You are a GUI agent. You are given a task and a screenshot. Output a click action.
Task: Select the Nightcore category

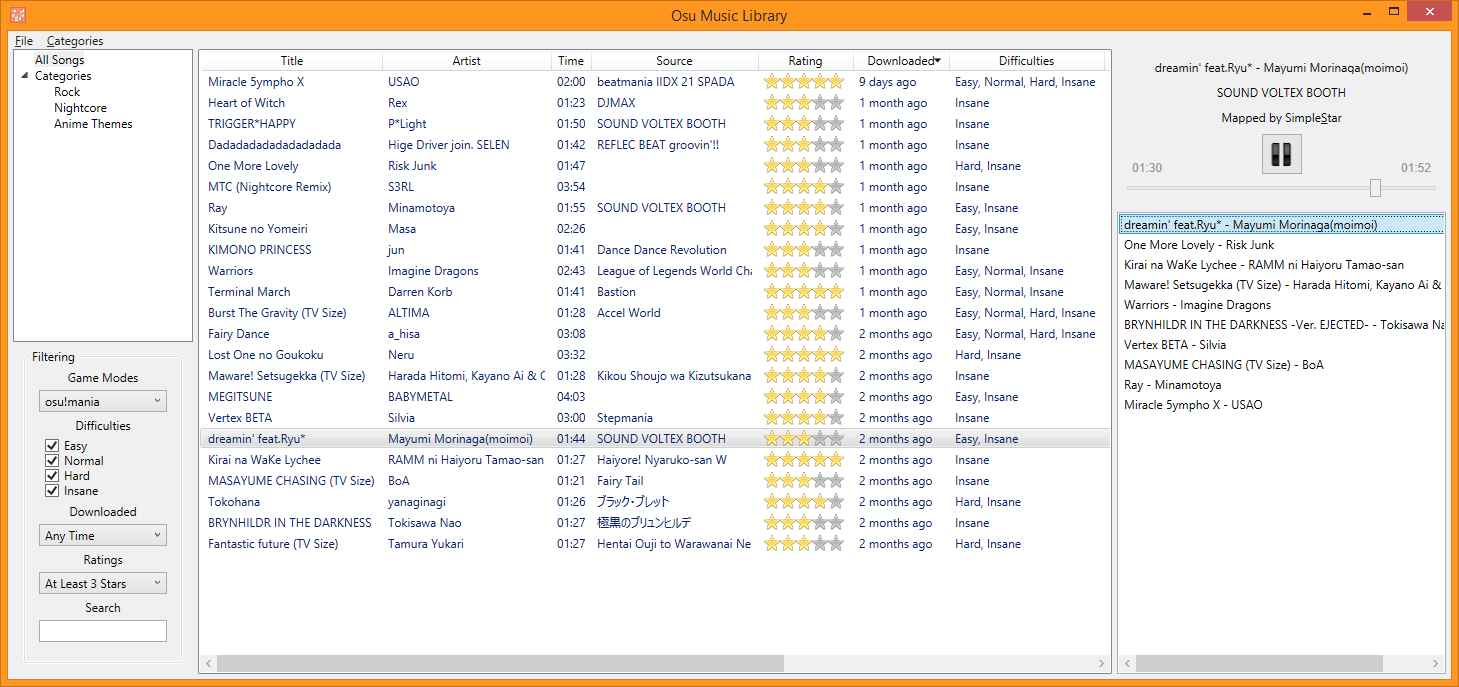tap(80, 108)
